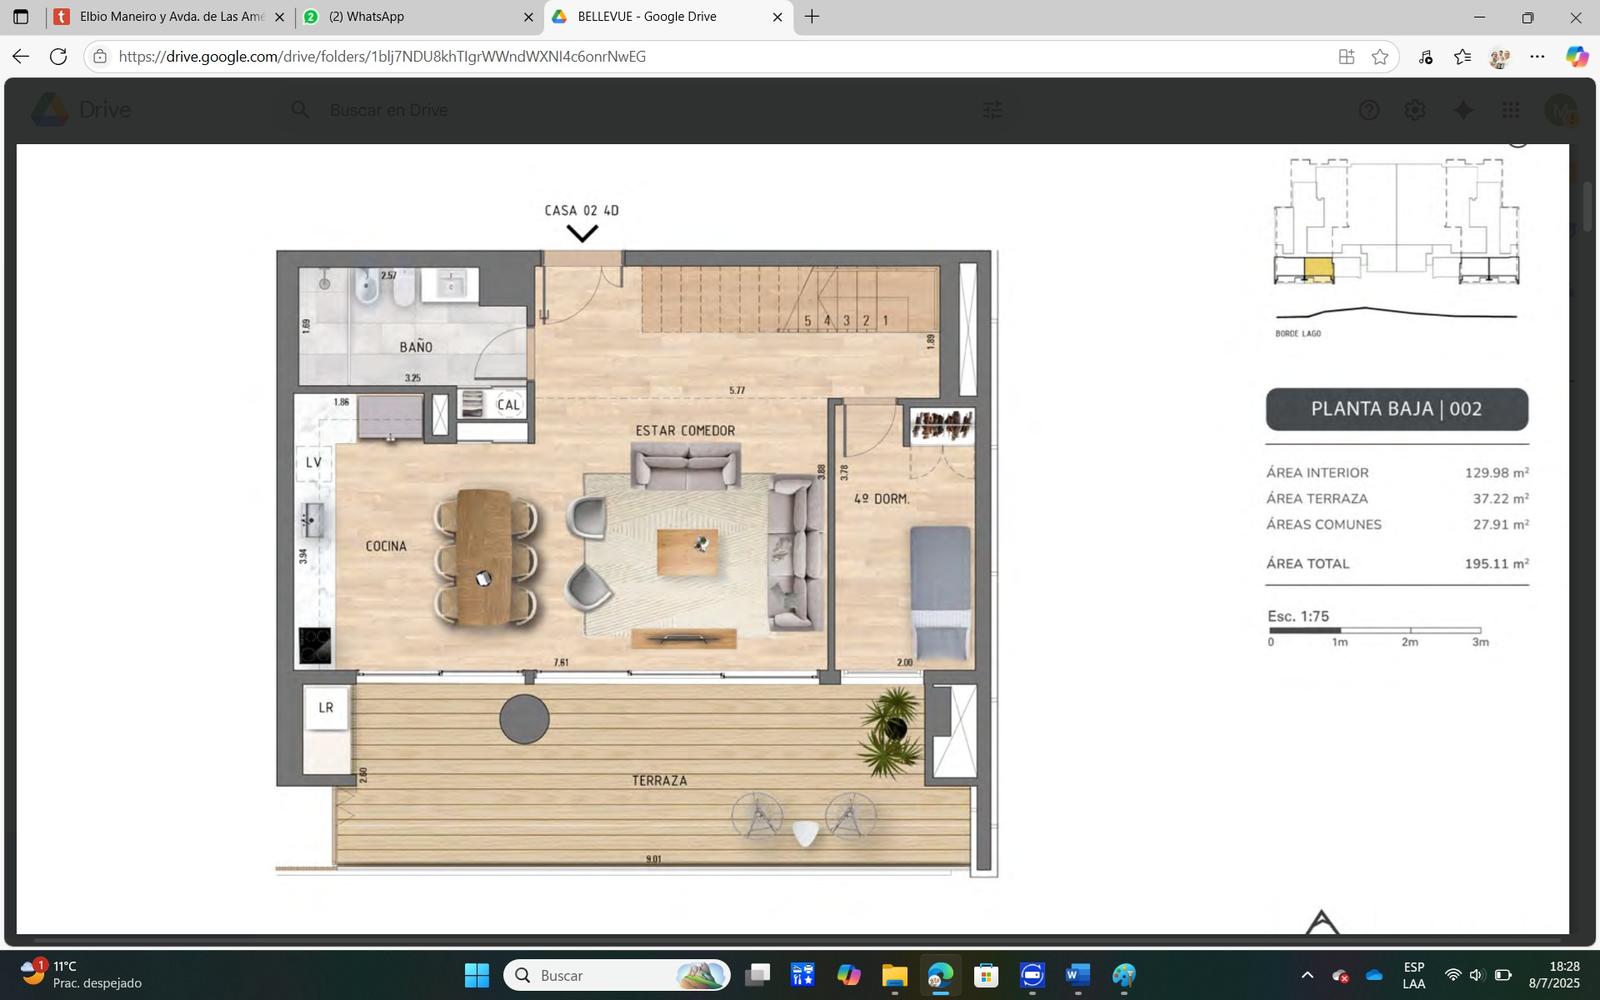Reload the current page

coord(59,57)
